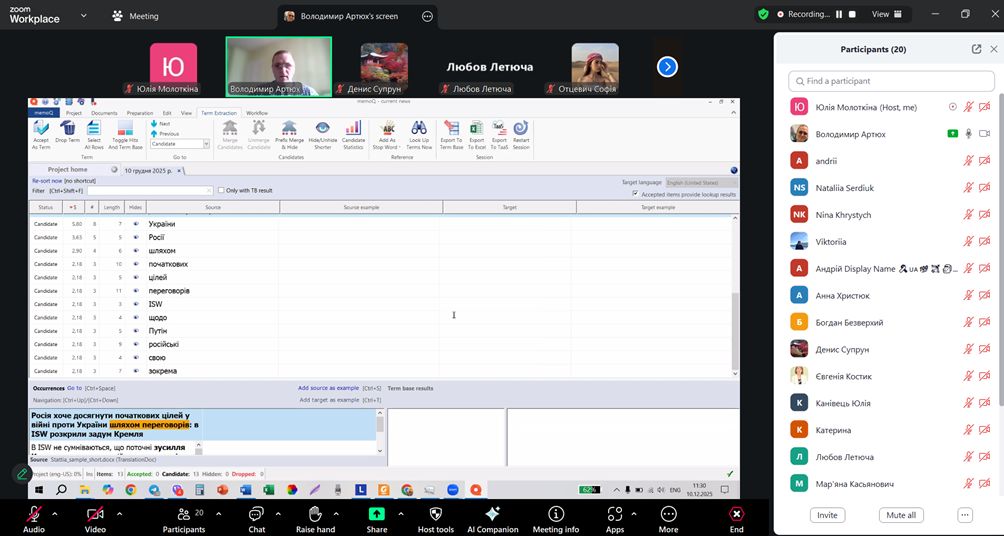Toggle Audio mute microphone
The image size is (1004, 536).
coord(33,514)
